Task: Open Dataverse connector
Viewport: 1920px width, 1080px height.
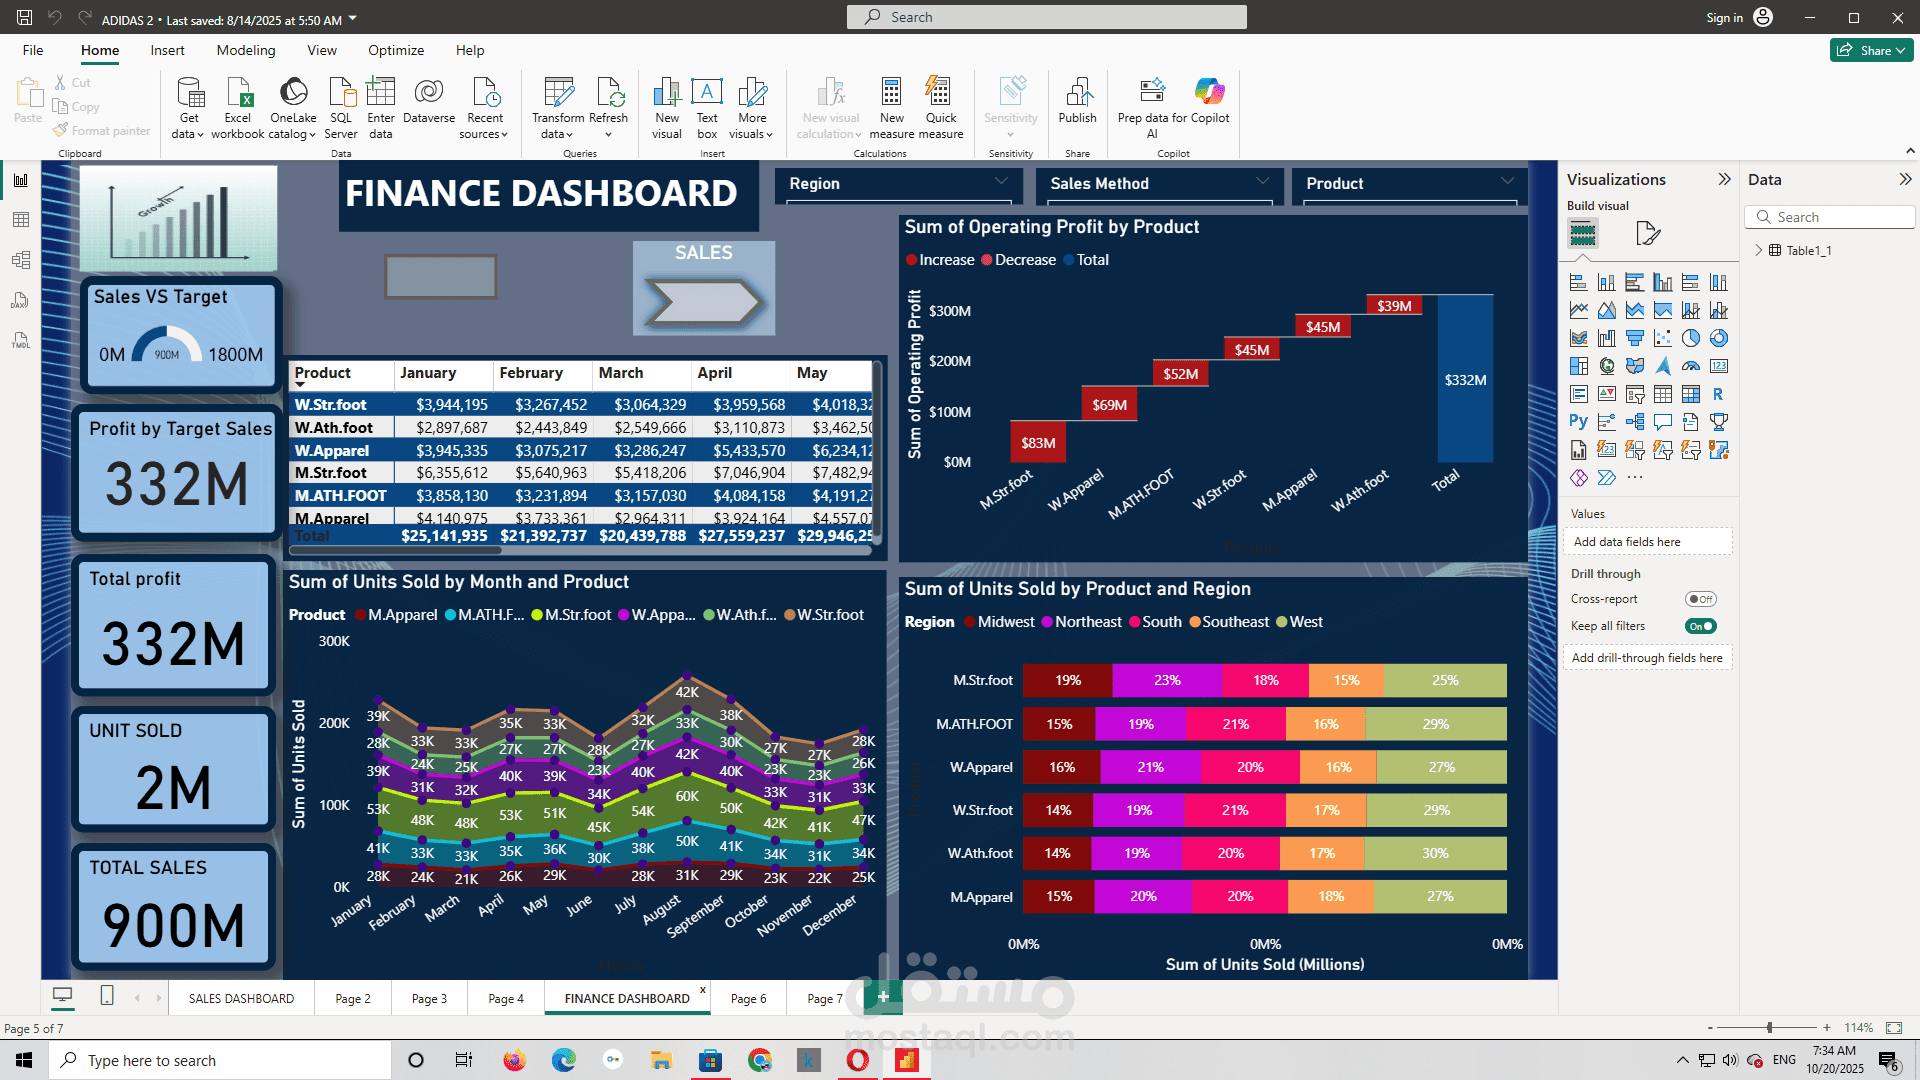Action: coord(429,101)
